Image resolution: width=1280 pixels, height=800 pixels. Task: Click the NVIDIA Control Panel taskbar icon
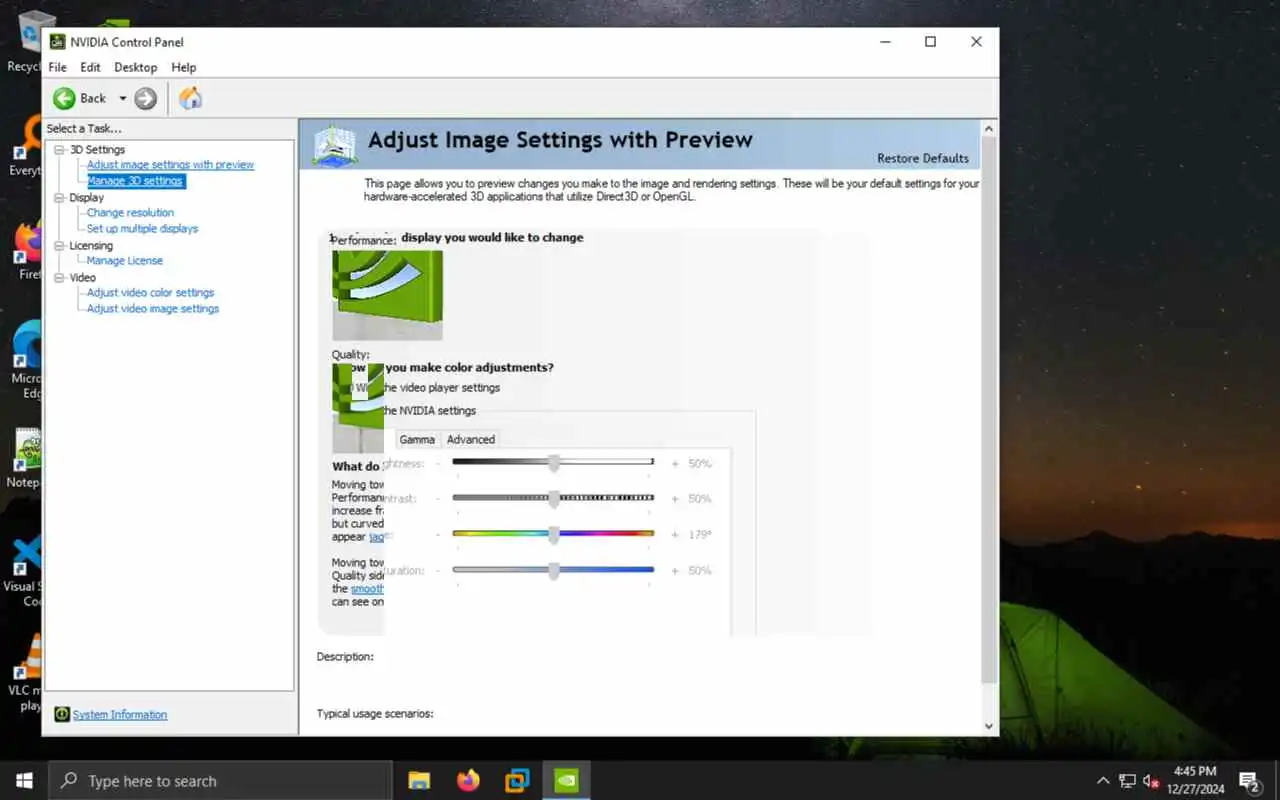[566, 781]
